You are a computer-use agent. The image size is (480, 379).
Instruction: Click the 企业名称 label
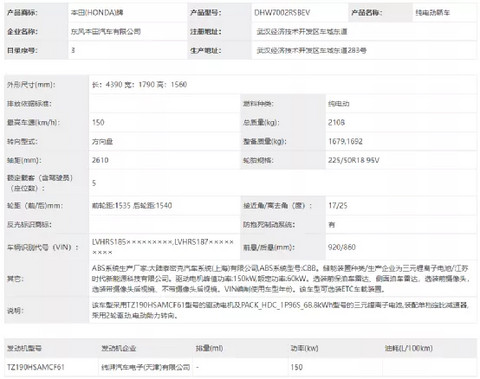22,32
